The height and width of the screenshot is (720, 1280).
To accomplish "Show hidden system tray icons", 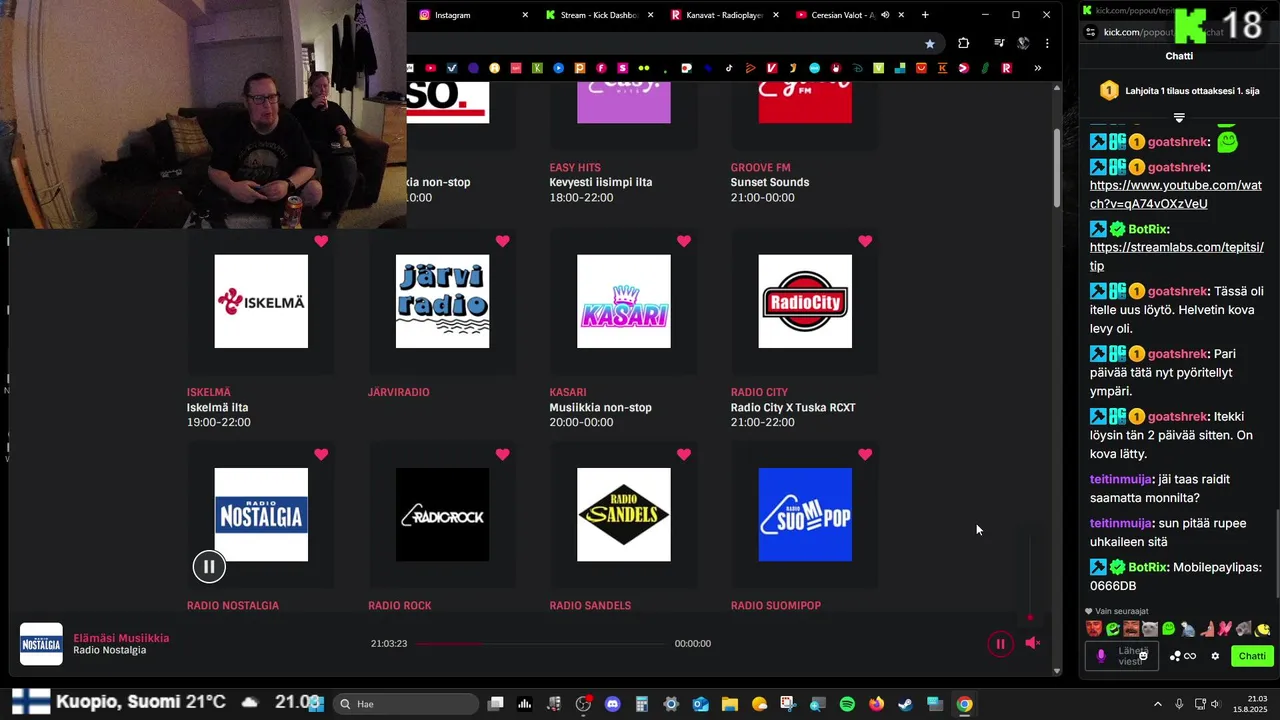I will coord(1158,704).
